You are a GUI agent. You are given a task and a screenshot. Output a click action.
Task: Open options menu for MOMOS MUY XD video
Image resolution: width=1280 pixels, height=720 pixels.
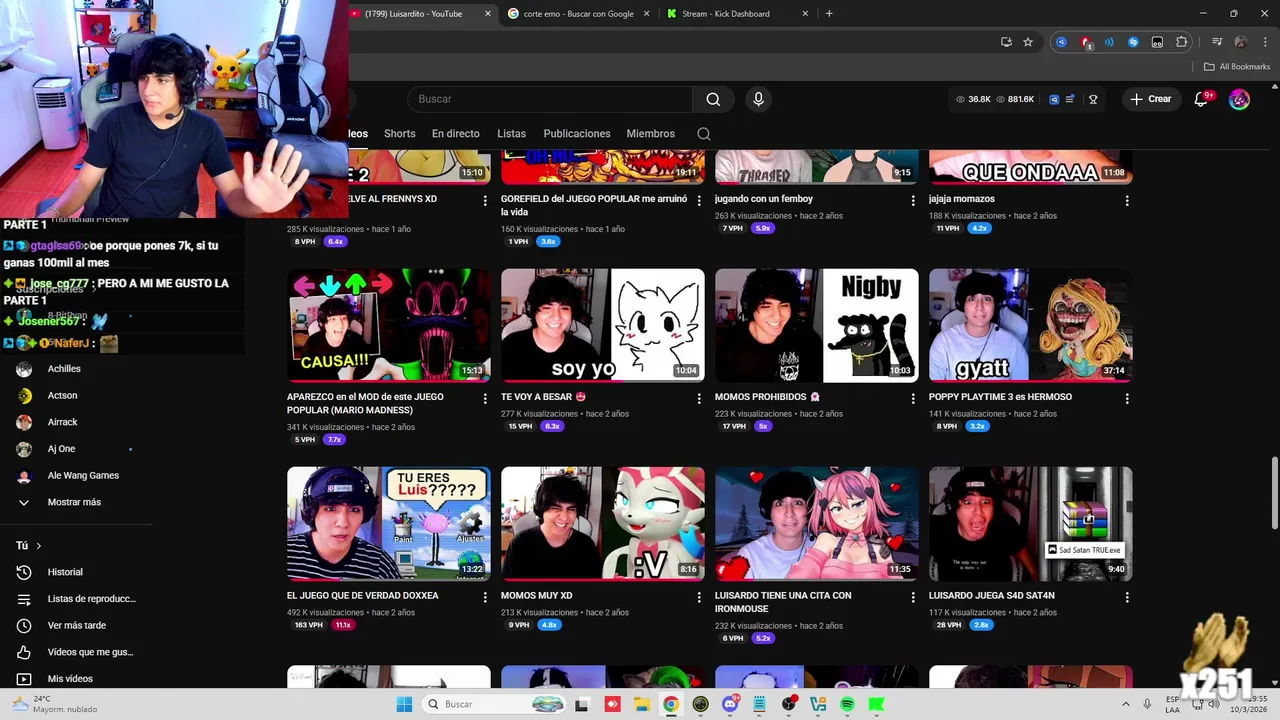[x=699, y=597]
